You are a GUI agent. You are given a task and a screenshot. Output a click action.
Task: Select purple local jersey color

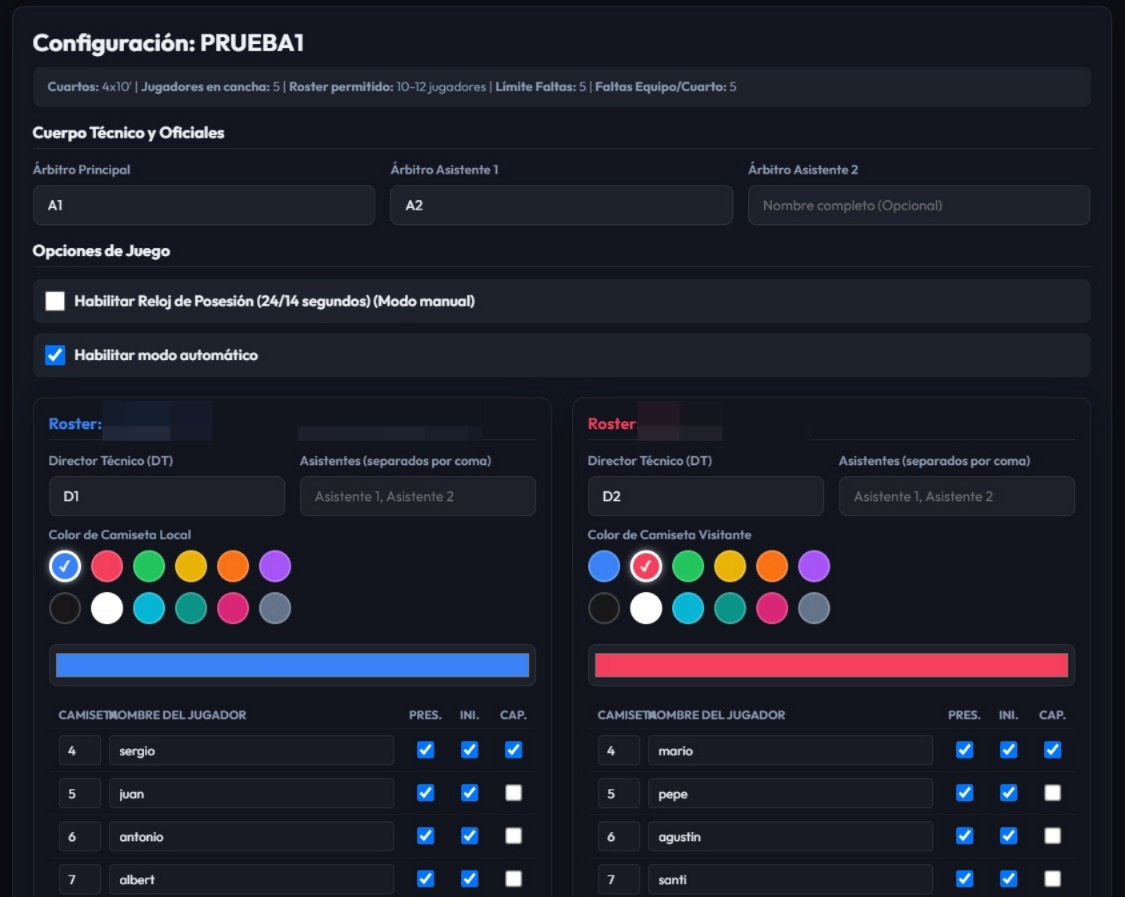coord(275,566)
